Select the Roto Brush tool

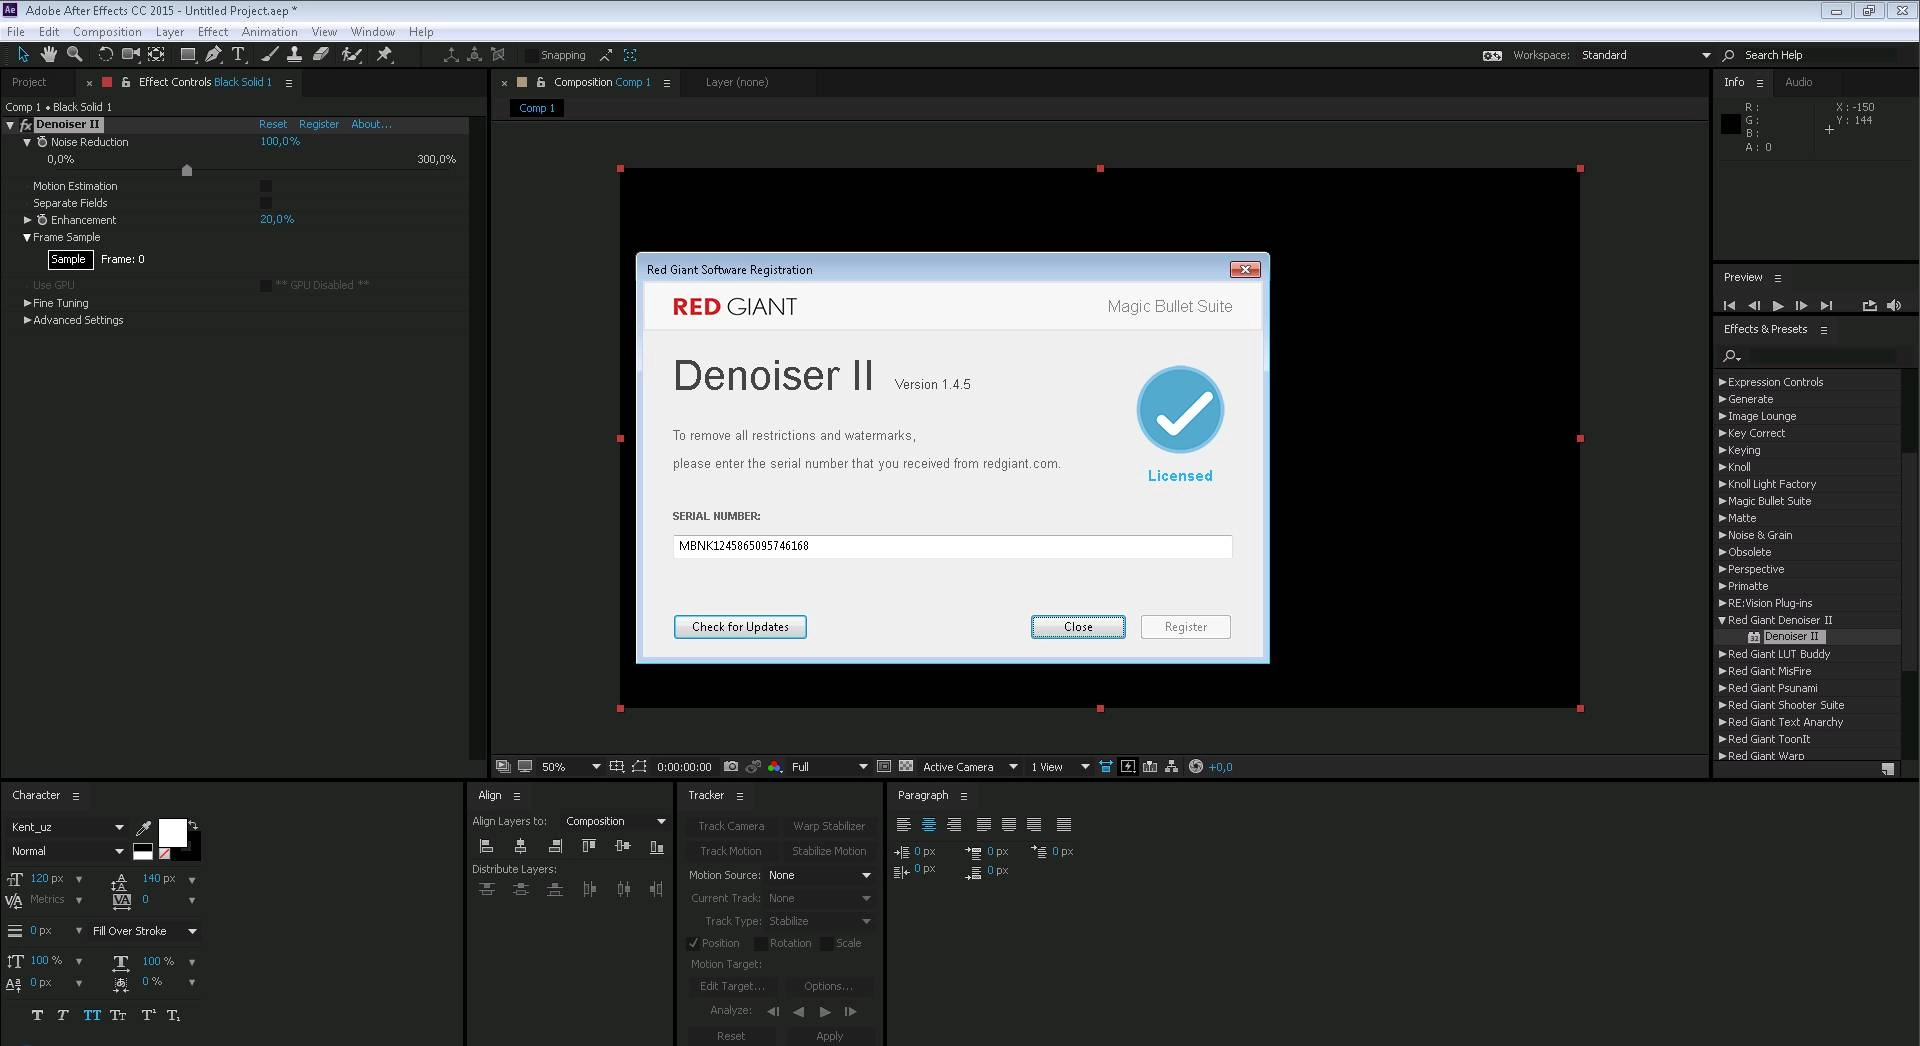pos(351,55)
